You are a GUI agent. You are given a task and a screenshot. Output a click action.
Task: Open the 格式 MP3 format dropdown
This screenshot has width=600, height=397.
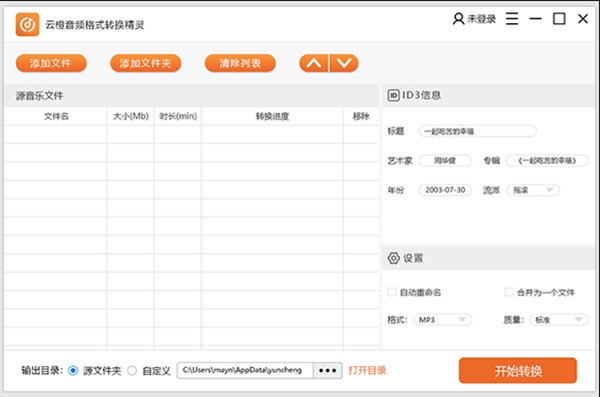click(442, 320)
